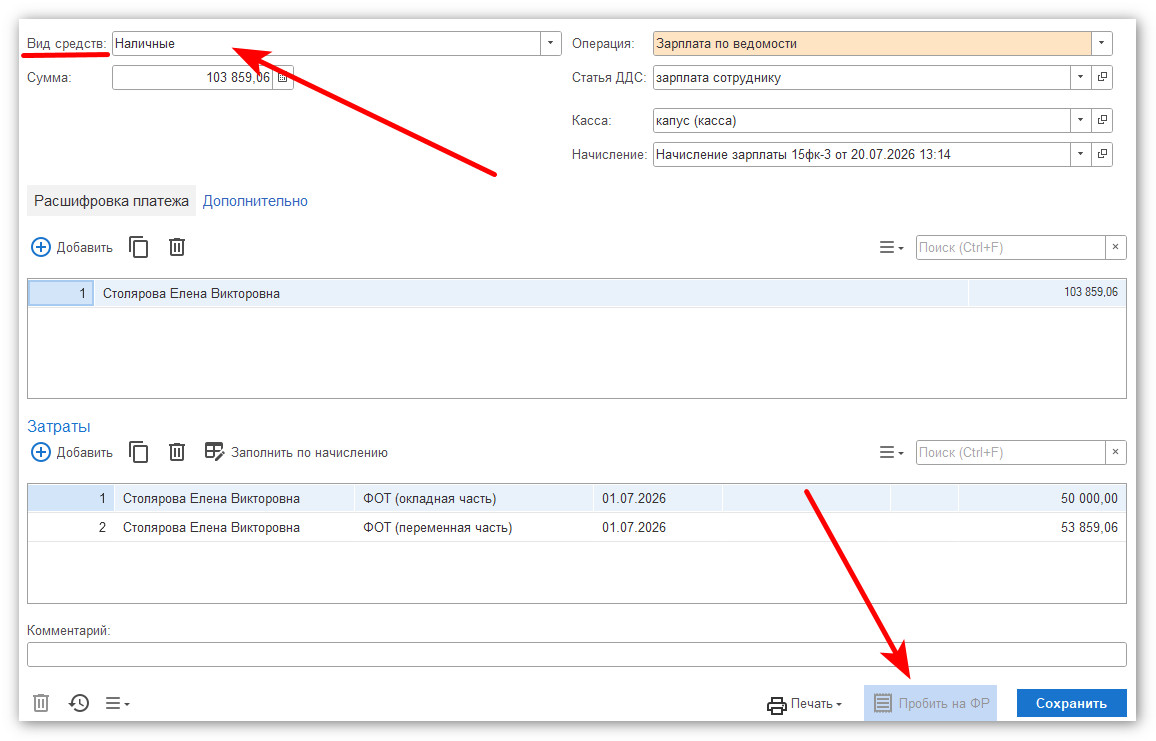
Task: Click into the Комментарий text field
Action: 577,655
